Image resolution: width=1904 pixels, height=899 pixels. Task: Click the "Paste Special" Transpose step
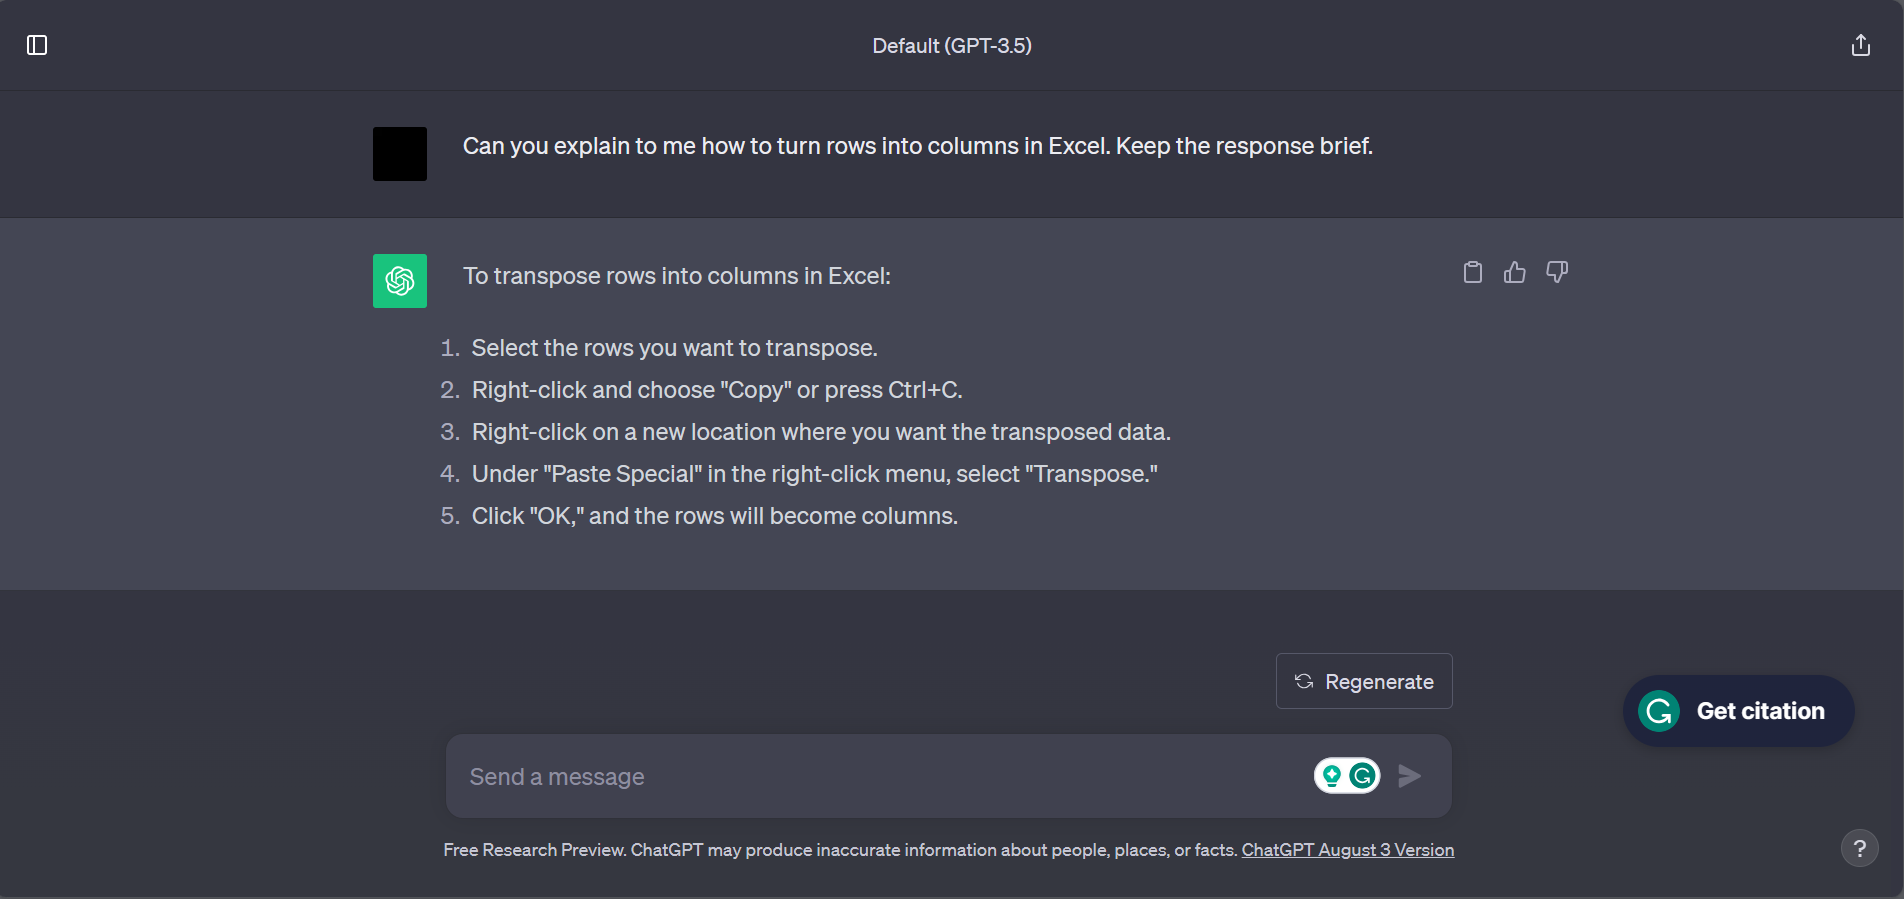814,474
